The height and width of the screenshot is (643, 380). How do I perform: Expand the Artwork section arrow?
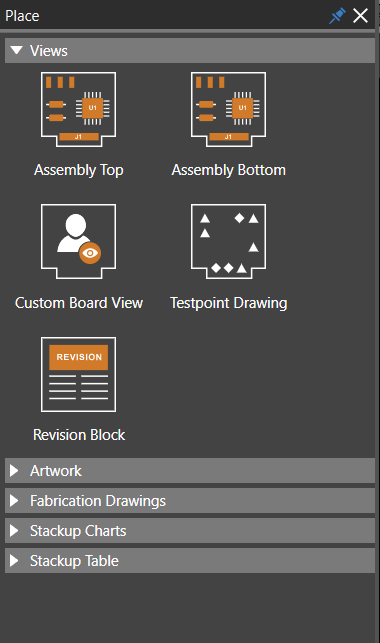coord(14,470)
